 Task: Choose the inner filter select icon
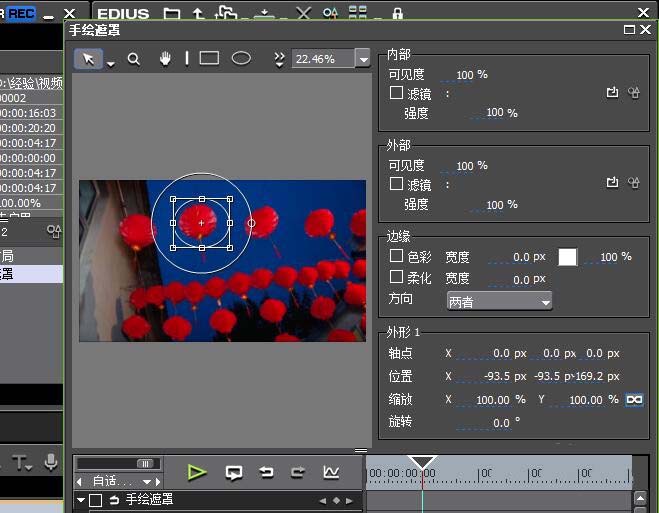[612, 92]
